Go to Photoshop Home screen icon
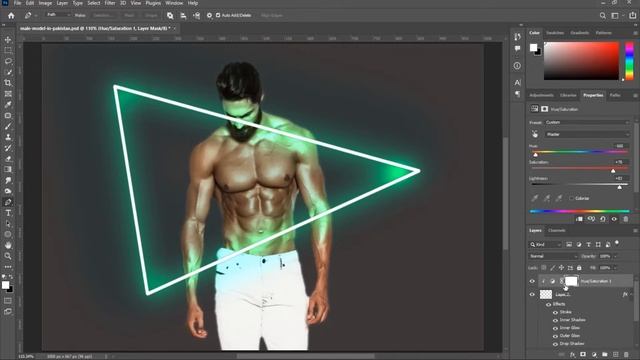 pos(11,16)
